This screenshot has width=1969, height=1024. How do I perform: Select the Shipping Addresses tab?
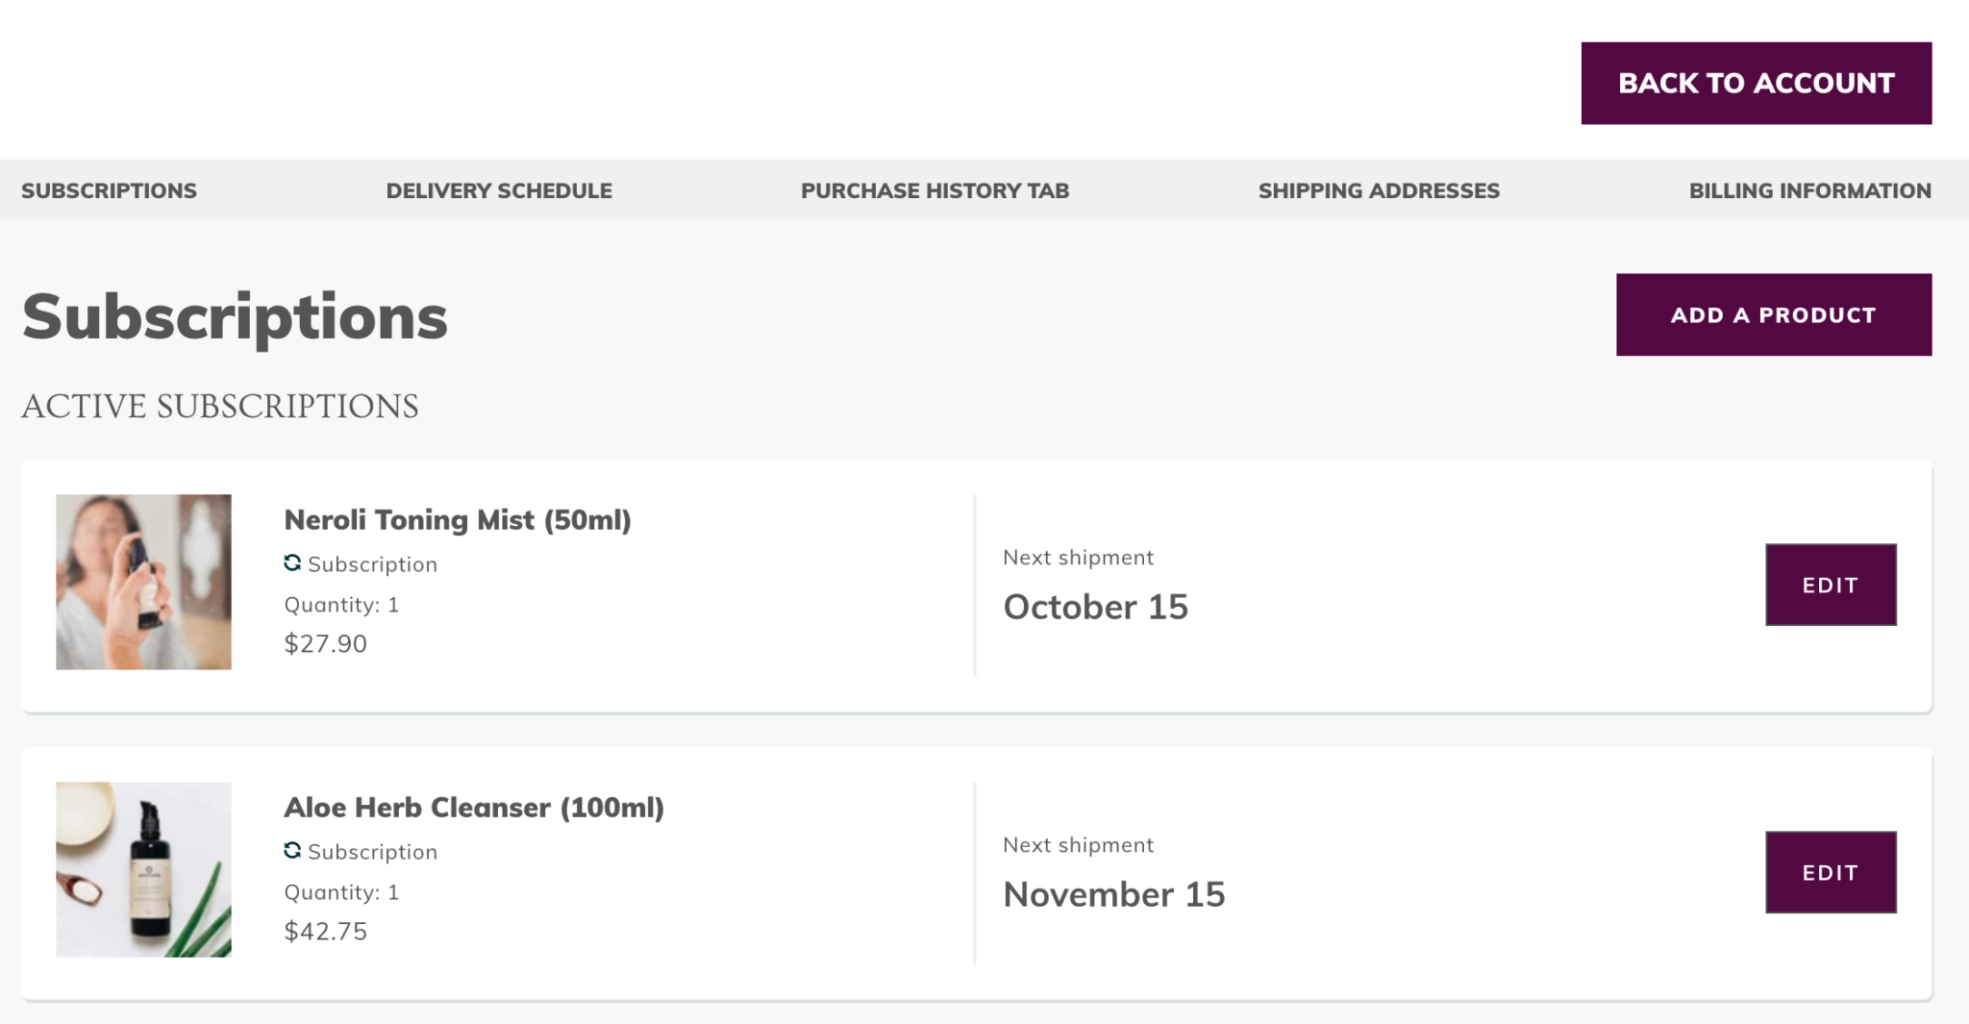[x=1378, y=191]
